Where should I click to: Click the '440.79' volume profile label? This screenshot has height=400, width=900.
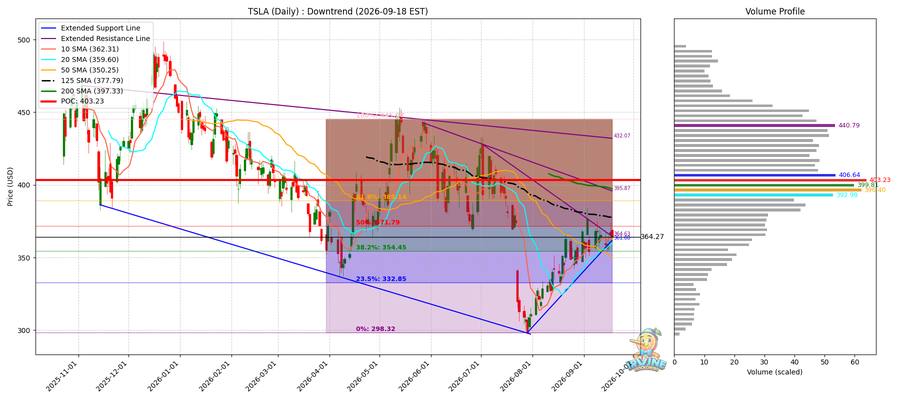[x=849, y=125]
